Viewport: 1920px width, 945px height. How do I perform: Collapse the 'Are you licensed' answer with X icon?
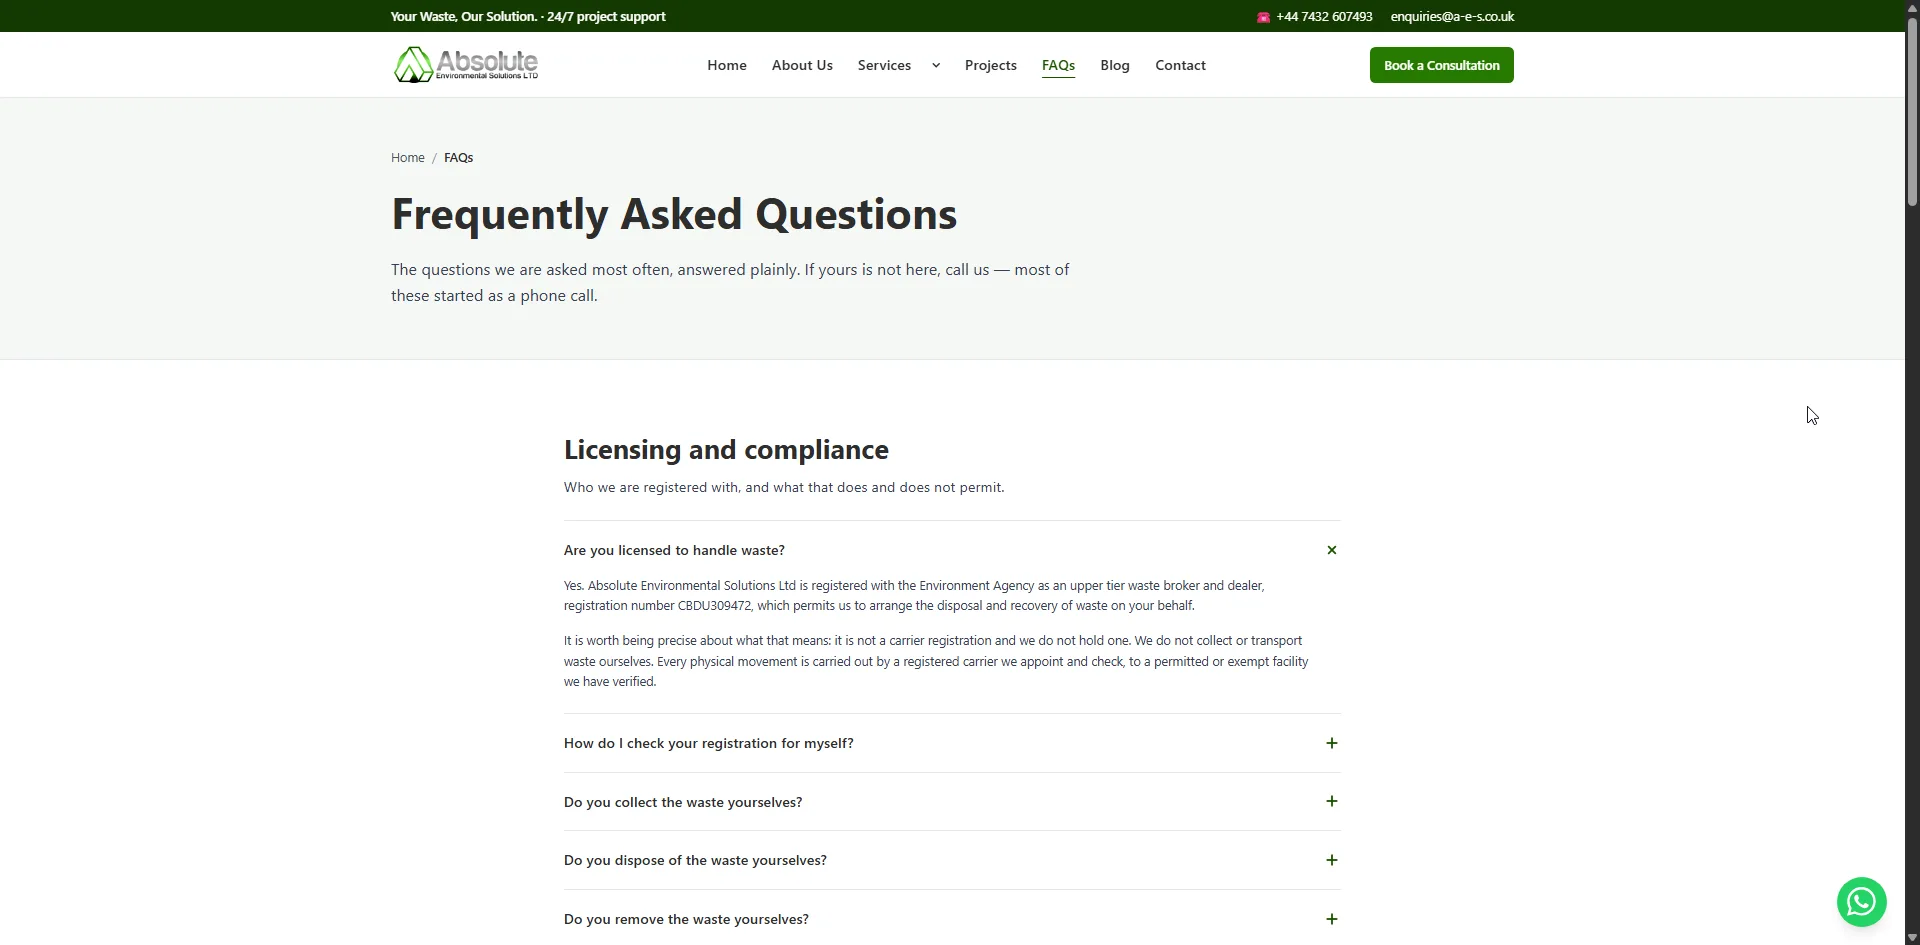[1331, 550]
